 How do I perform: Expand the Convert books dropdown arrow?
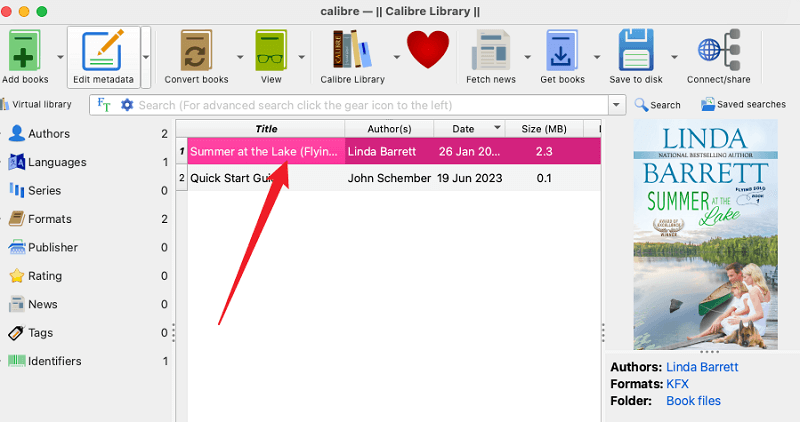point(240,57)
